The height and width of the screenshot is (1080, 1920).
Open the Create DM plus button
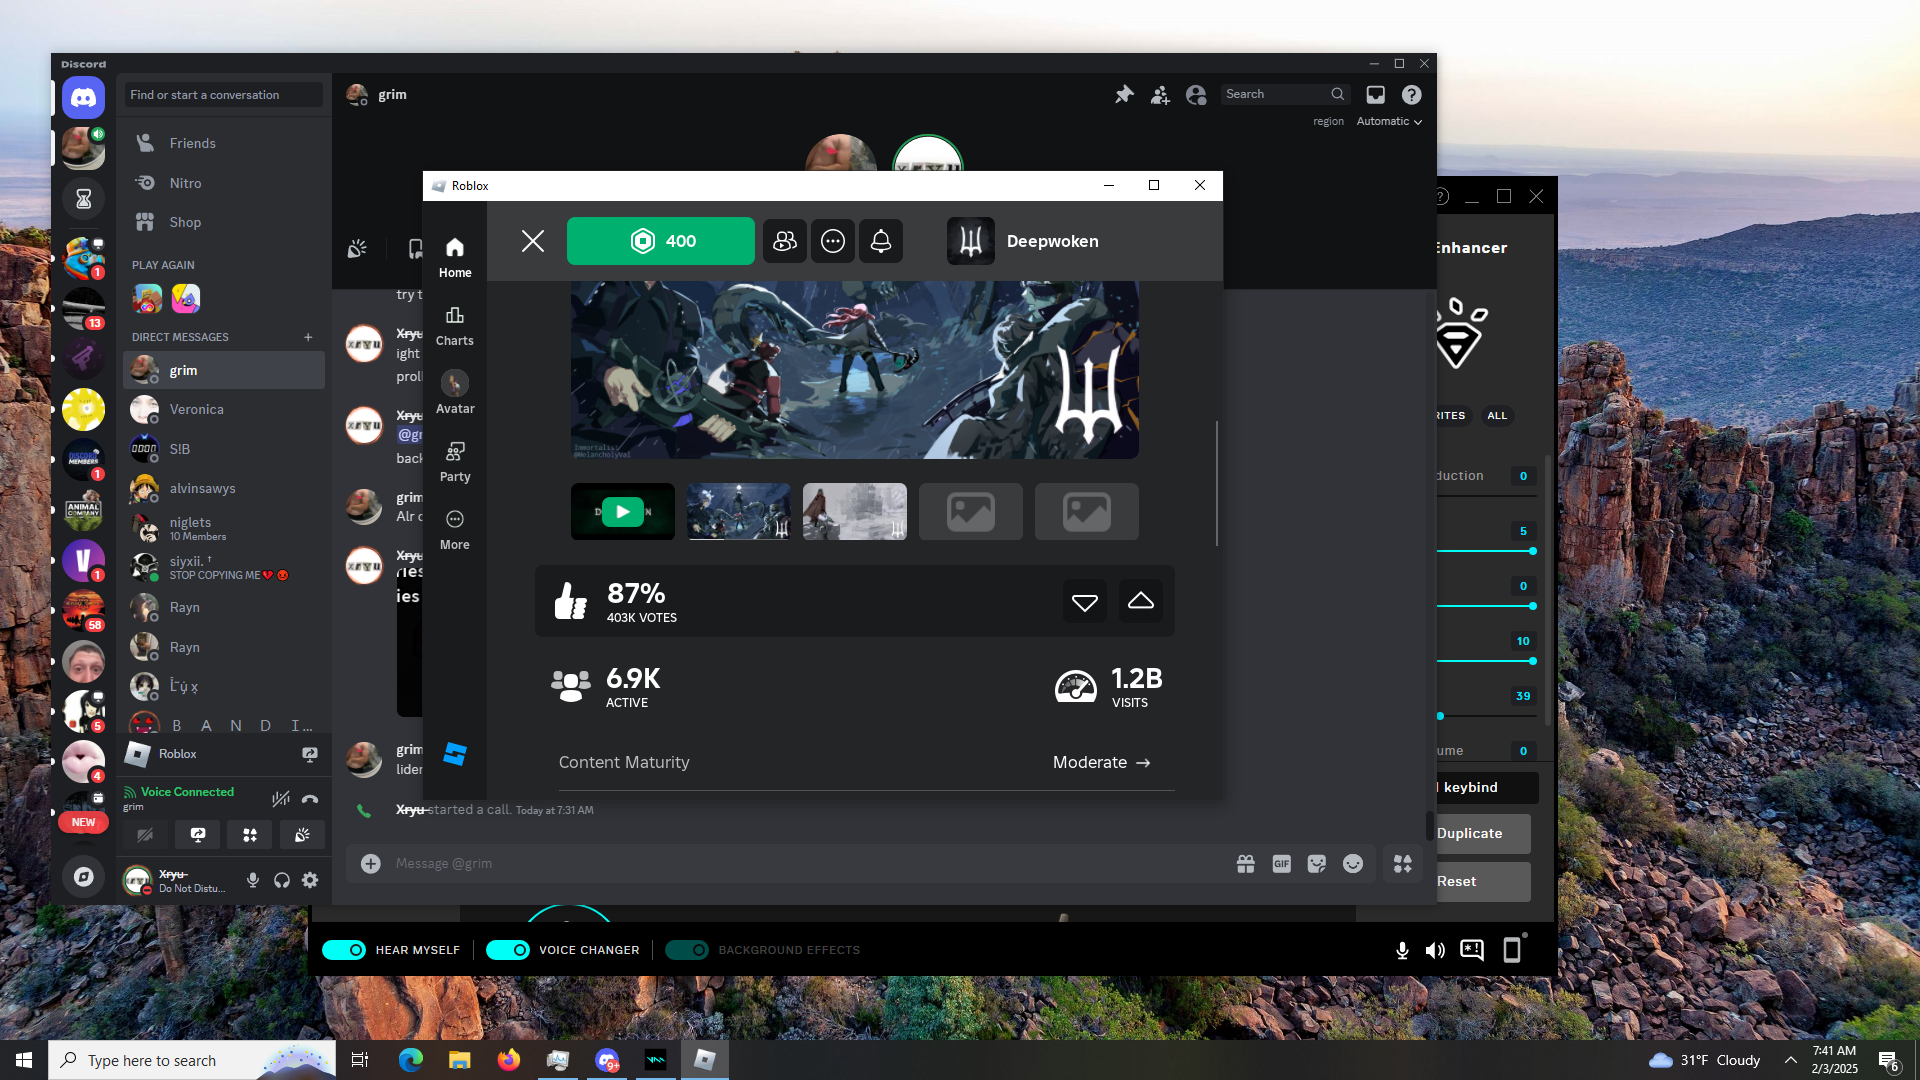point(308,337)
